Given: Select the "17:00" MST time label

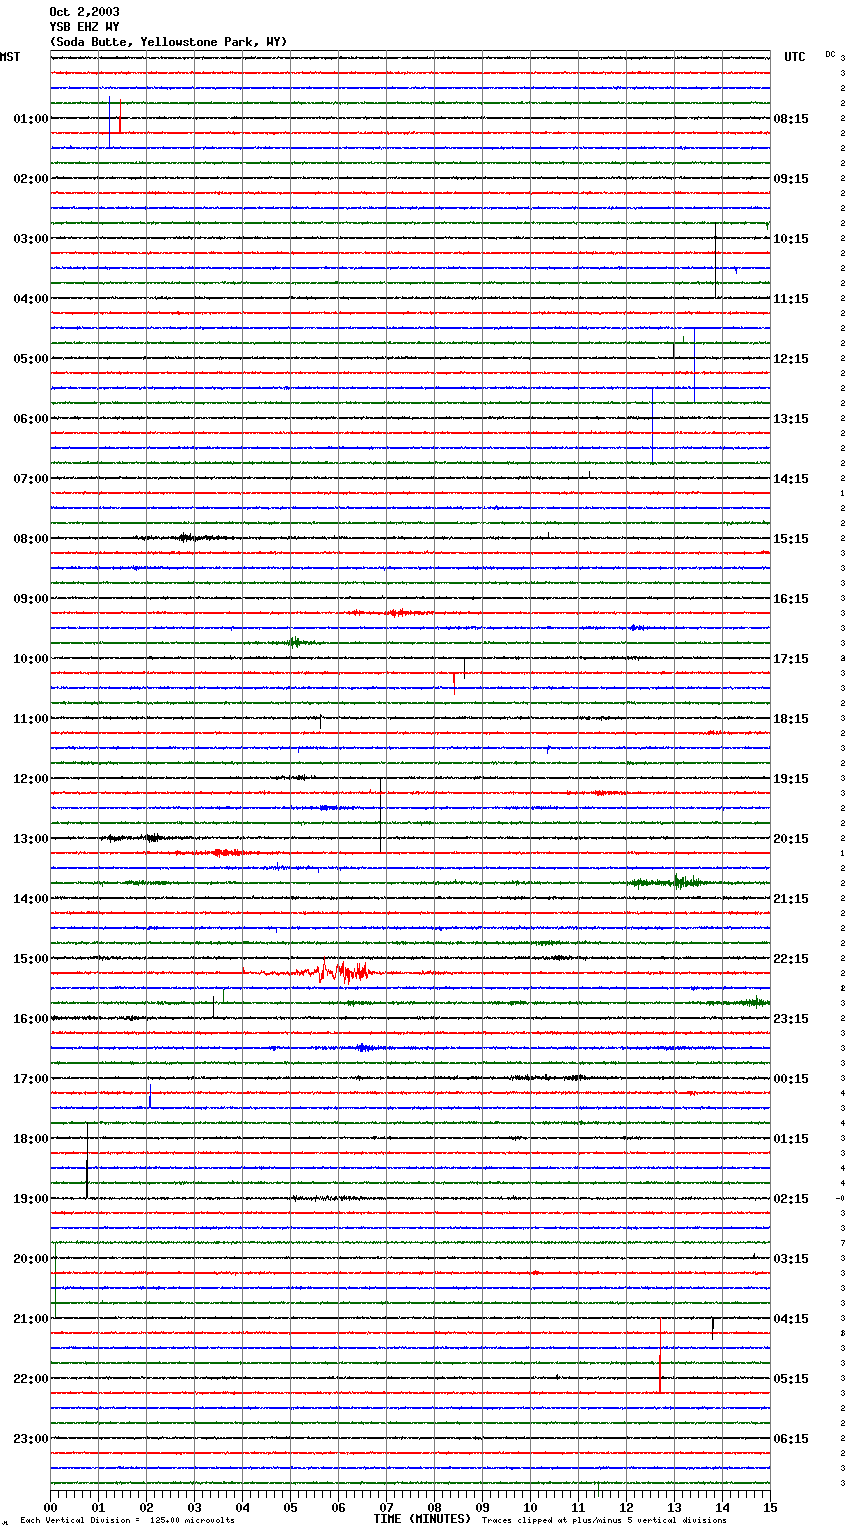Looking at the screenshot, I should point(31,1079).
